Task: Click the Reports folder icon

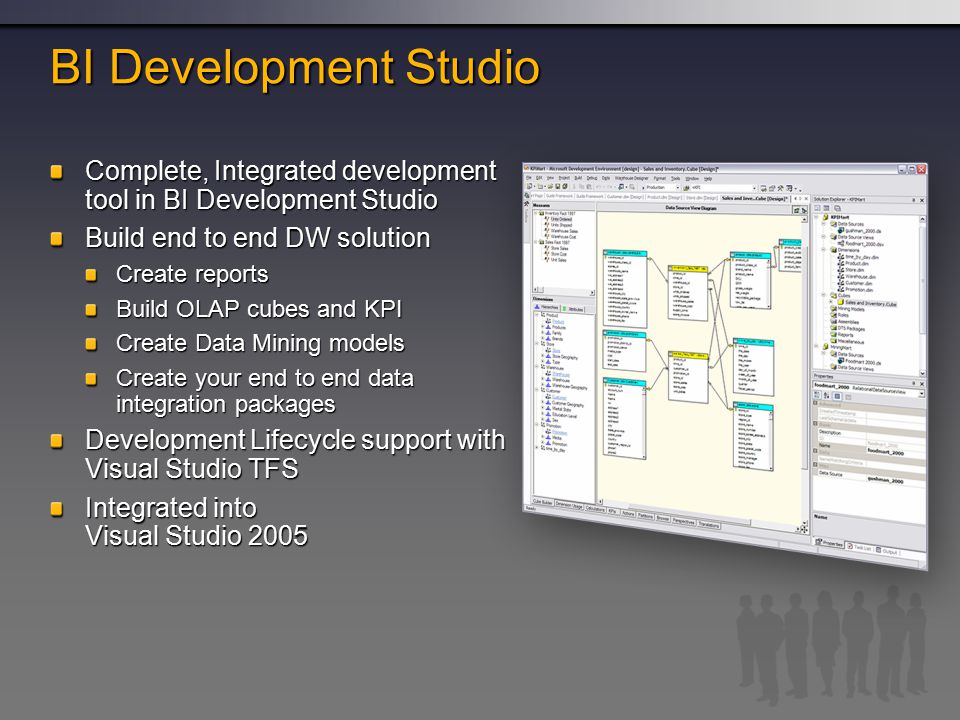Action: point(833,334)
